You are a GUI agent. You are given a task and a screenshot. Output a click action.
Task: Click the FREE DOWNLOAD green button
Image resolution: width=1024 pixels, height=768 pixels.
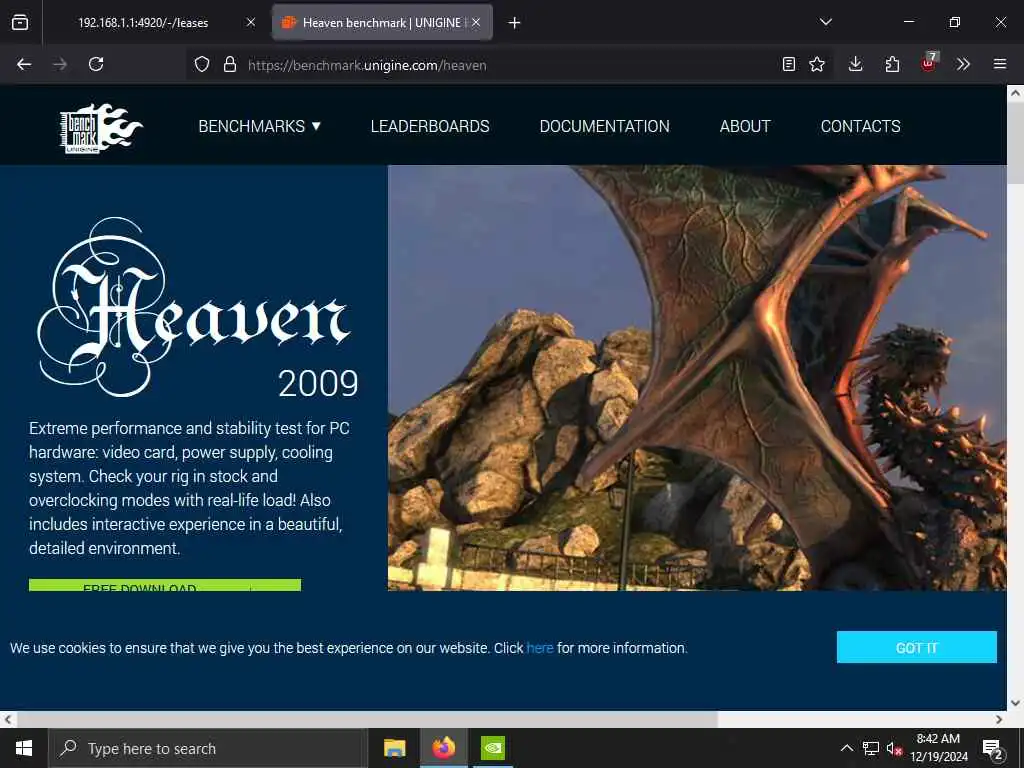click(x=165, y=585)
